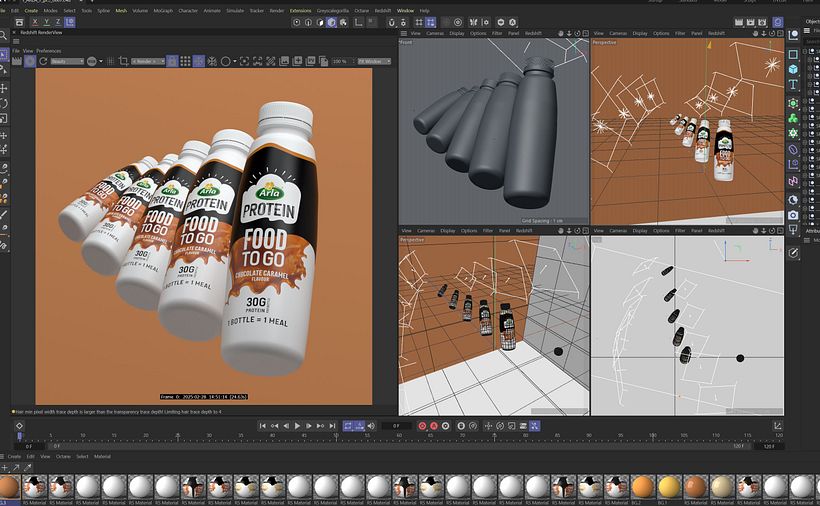820x506 pixels.
Task: Toggle the coordinate system button
Action: 70,22
